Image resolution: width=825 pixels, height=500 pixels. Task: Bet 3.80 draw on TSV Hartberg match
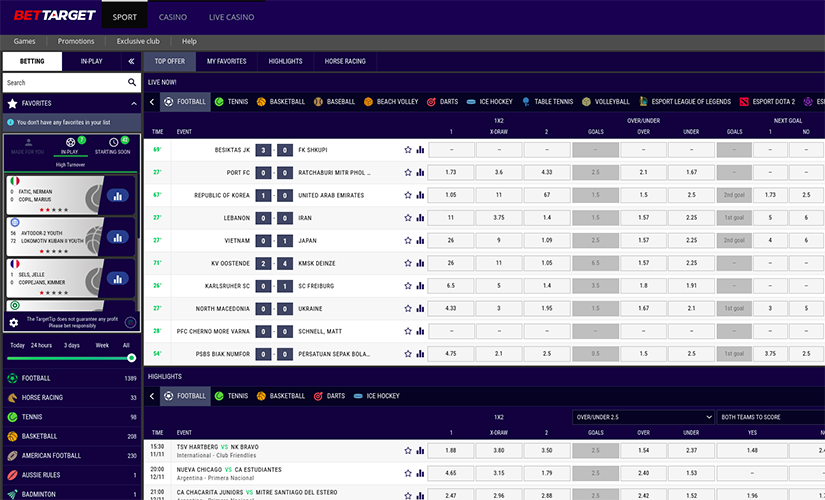click(x=499, y=451)
